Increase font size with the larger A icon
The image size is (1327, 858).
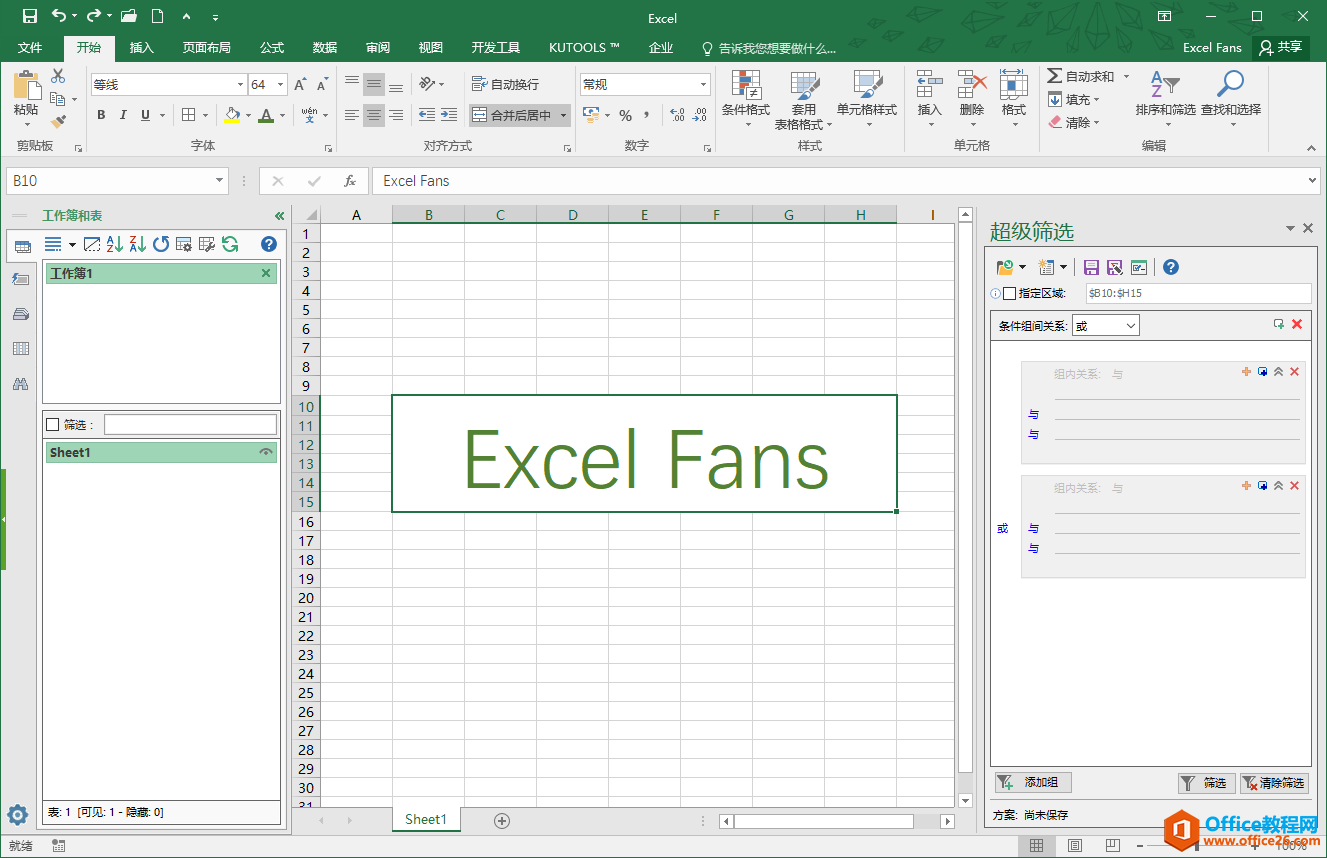click(x=300, y=85)
